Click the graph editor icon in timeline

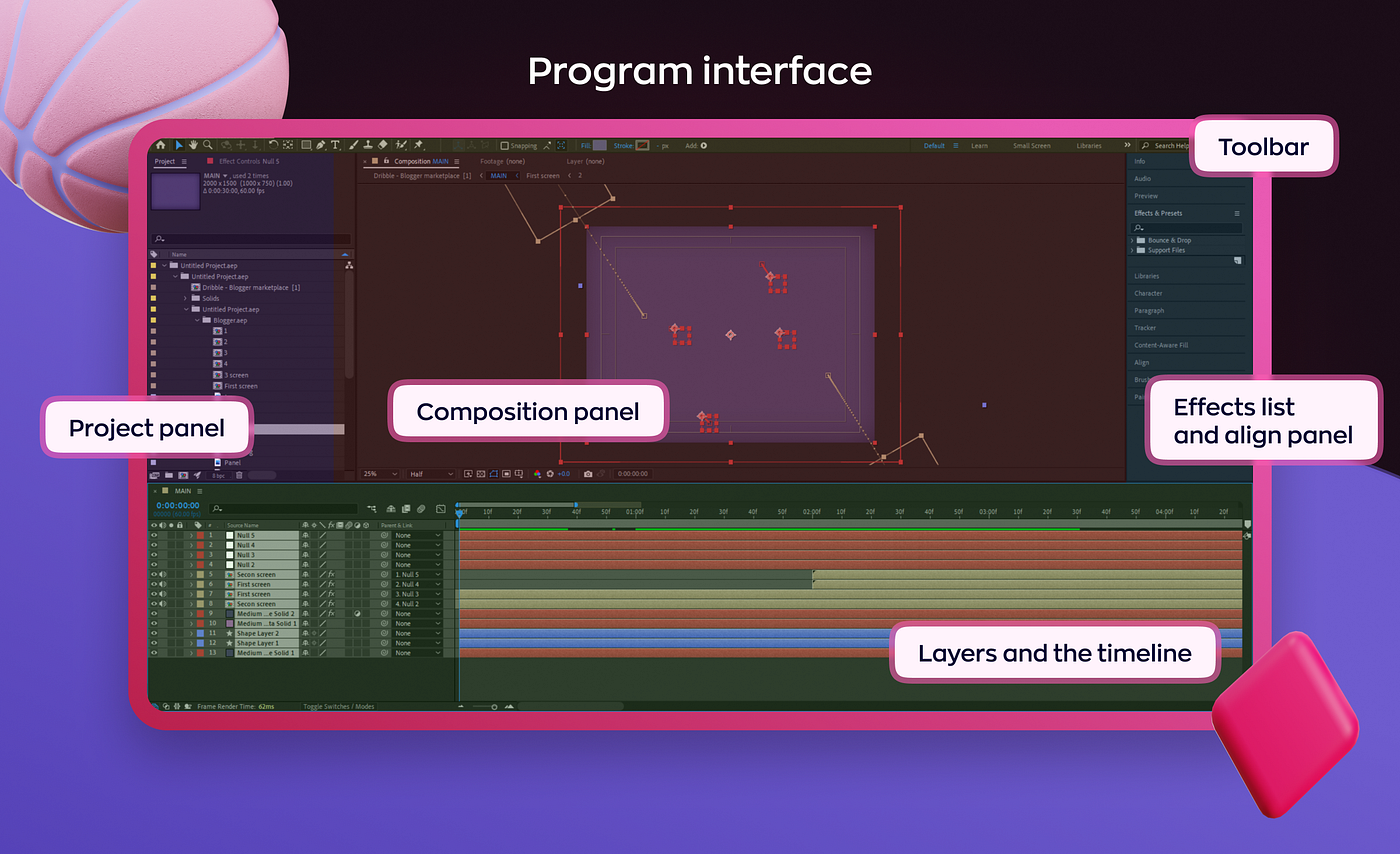point(440,509)
